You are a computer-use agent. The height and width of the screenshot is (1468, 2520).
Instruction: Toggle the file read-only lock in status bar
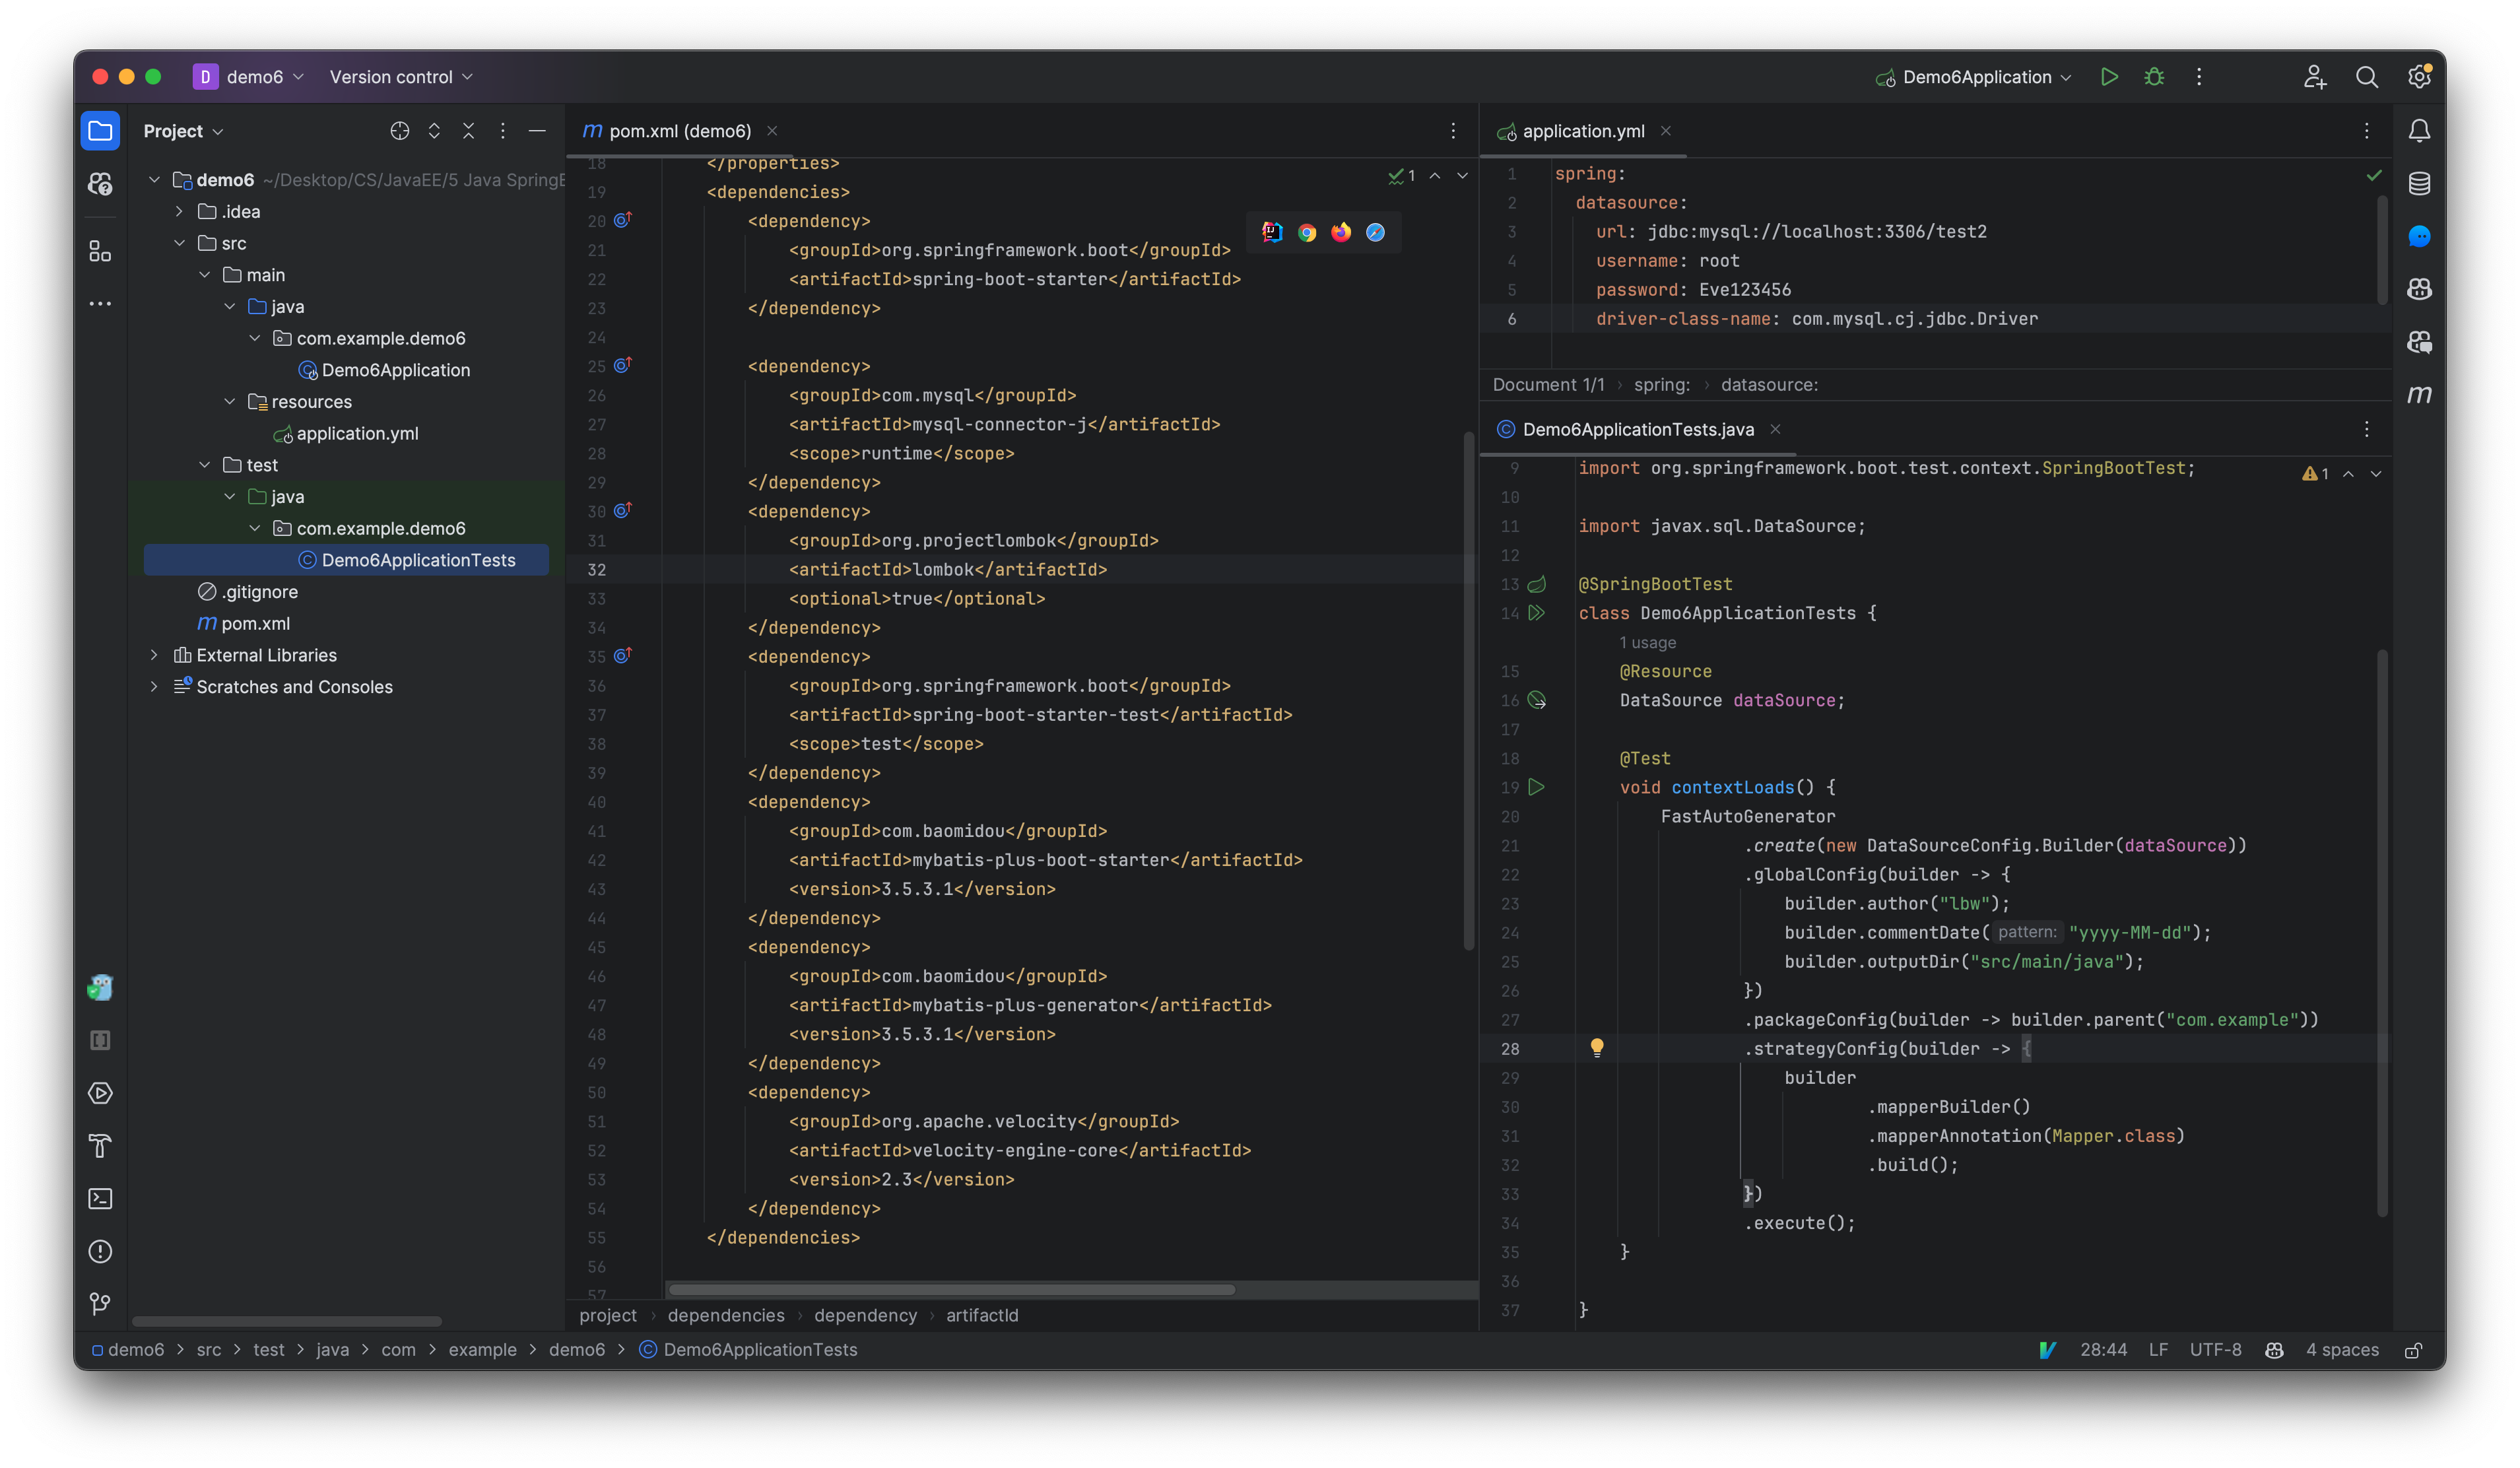[2413, 1349]
